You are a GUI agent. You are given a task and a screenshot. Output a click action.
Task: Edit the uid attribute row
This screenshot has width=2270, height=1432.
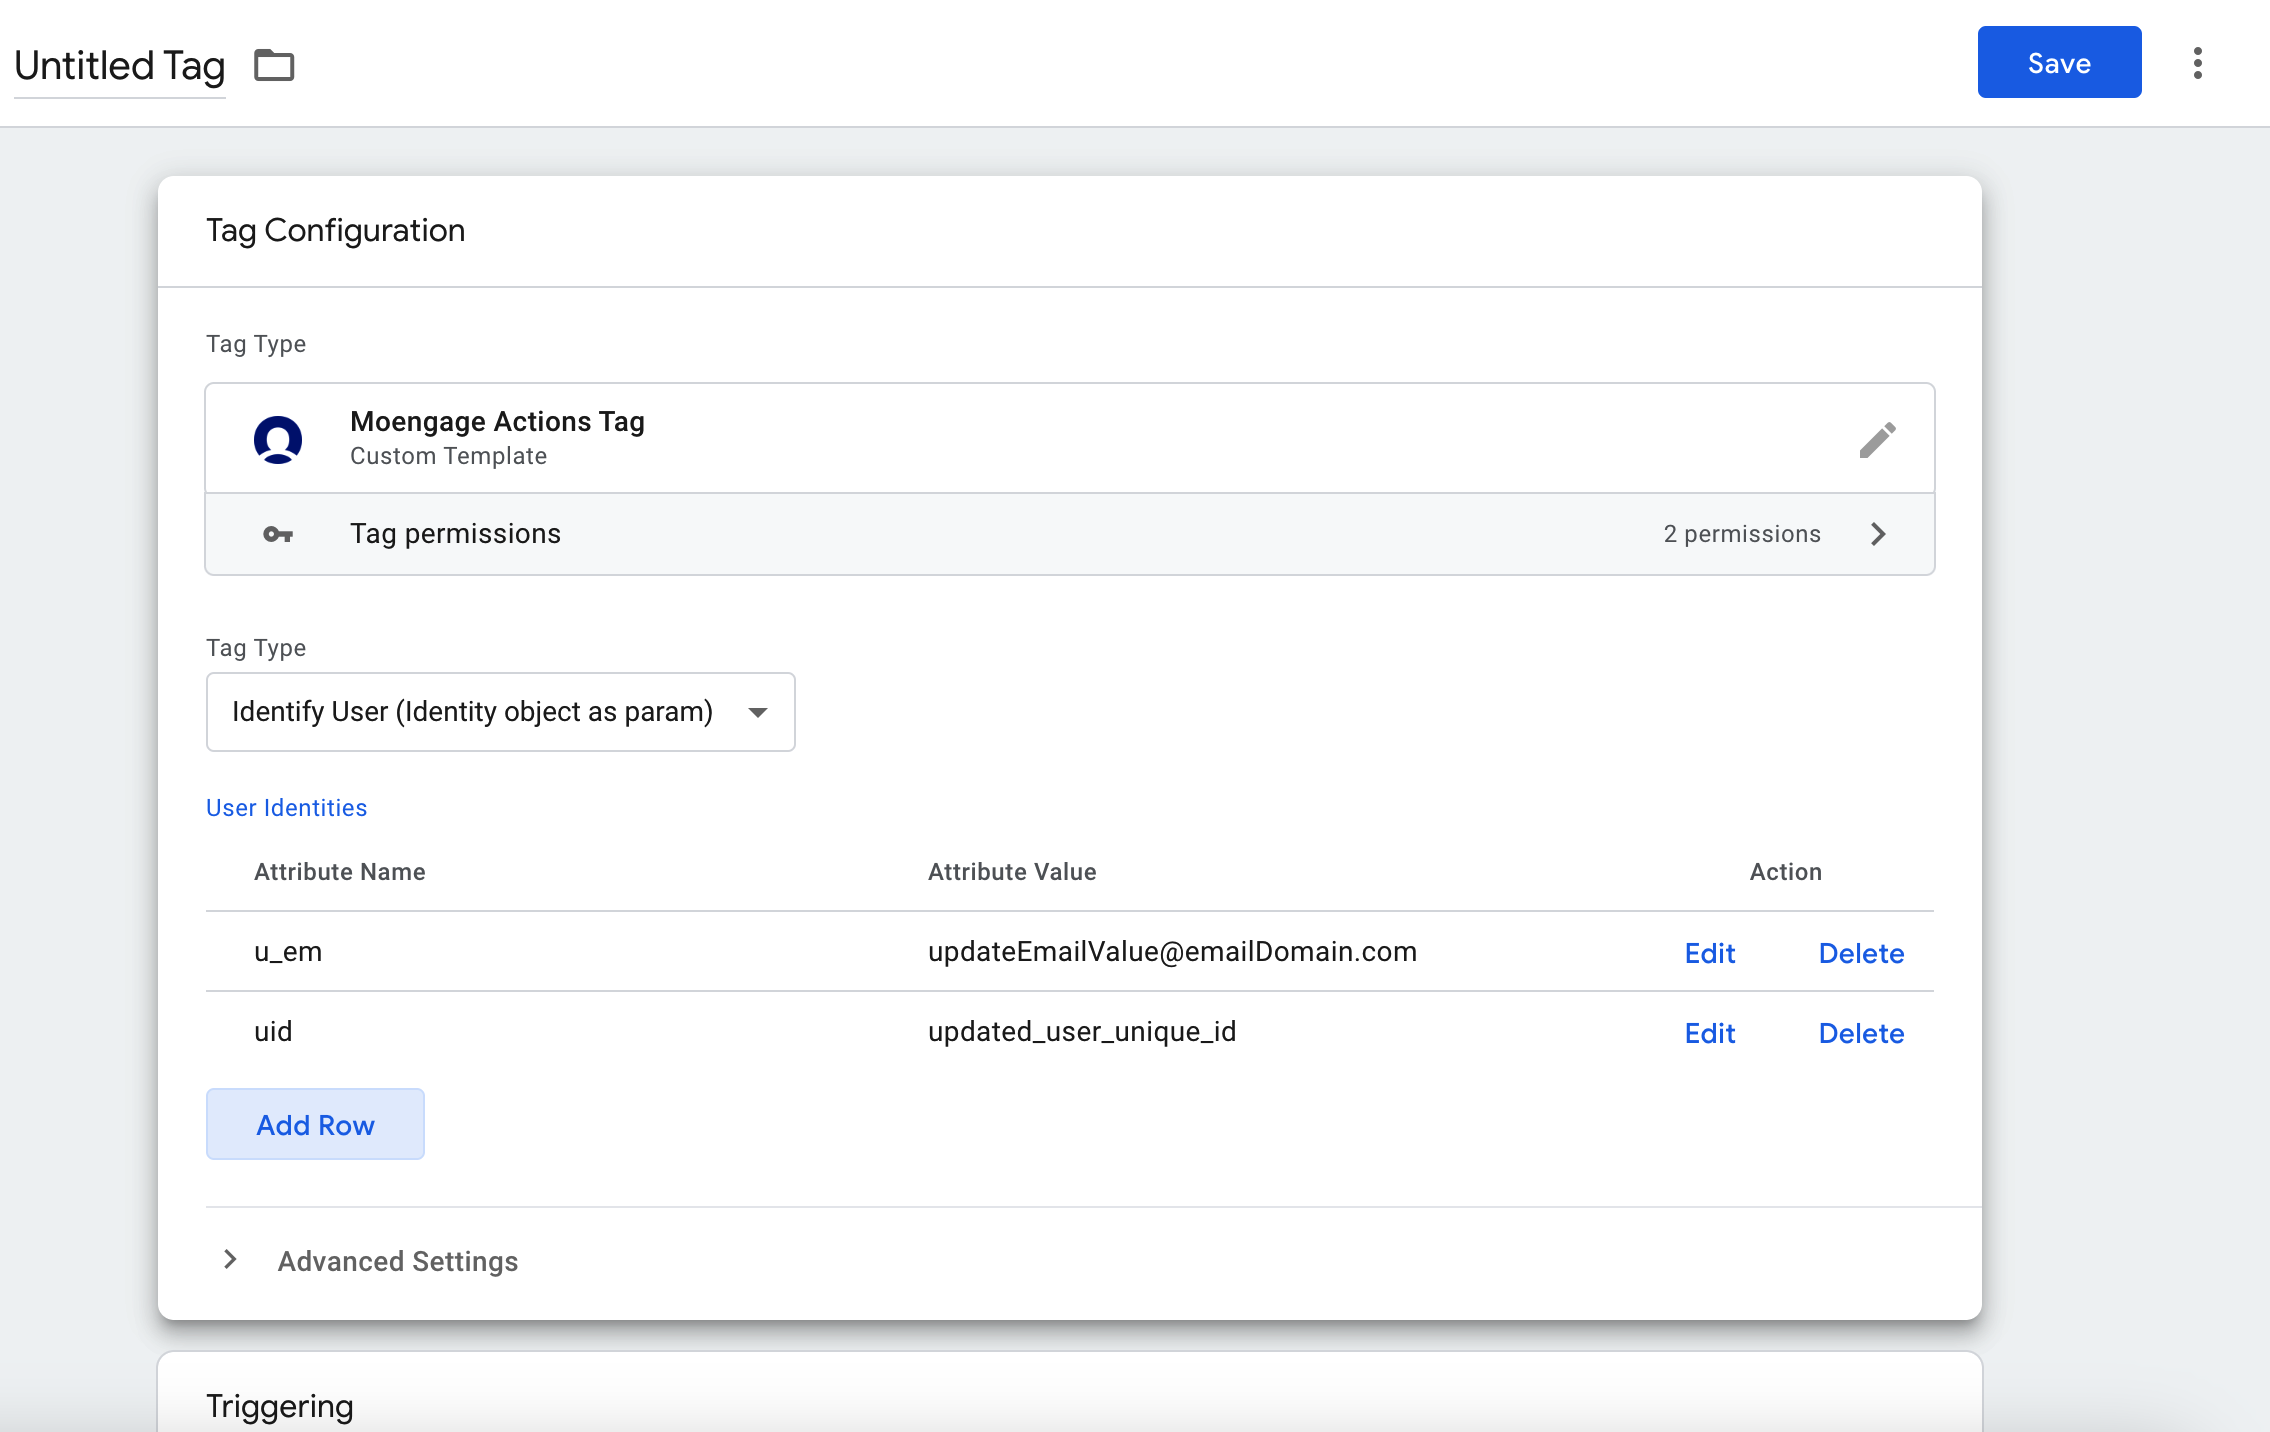coord(1710,1033)
